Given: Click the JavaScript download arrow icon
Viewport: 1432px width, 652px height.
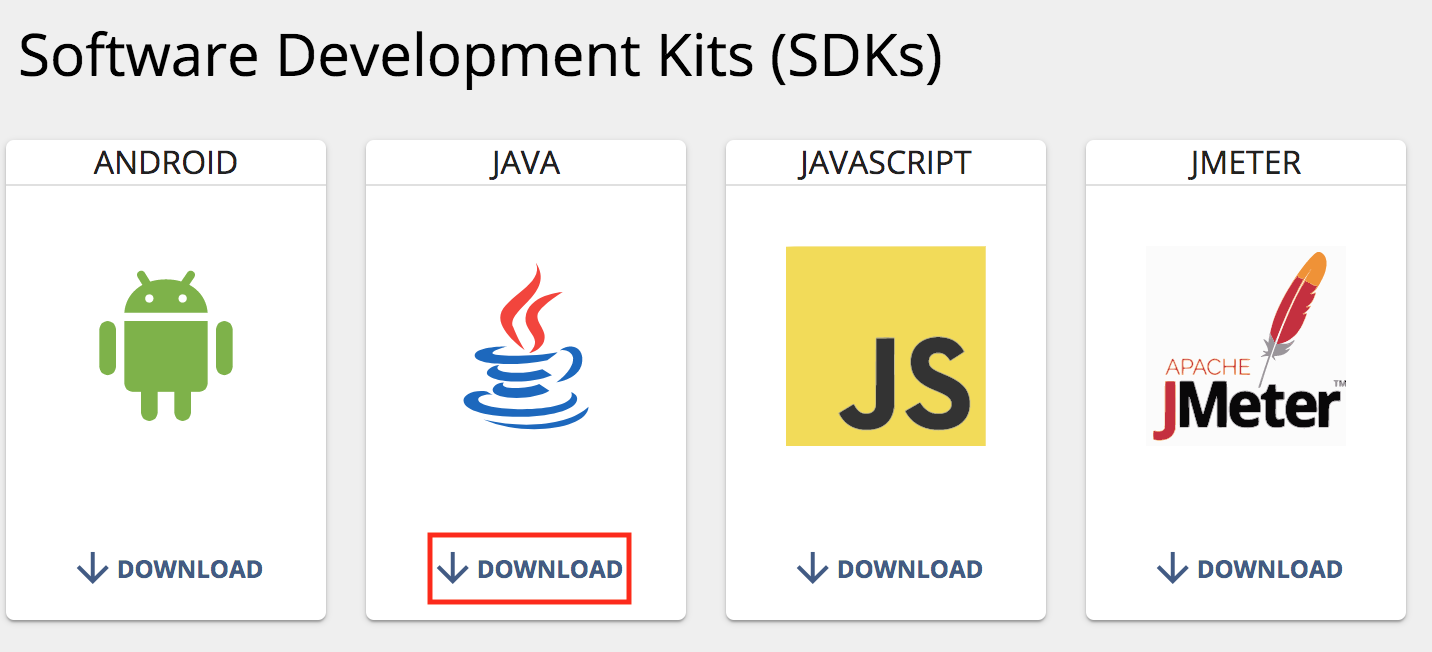Looking at the screenshot, I should (x=813, y=569).
